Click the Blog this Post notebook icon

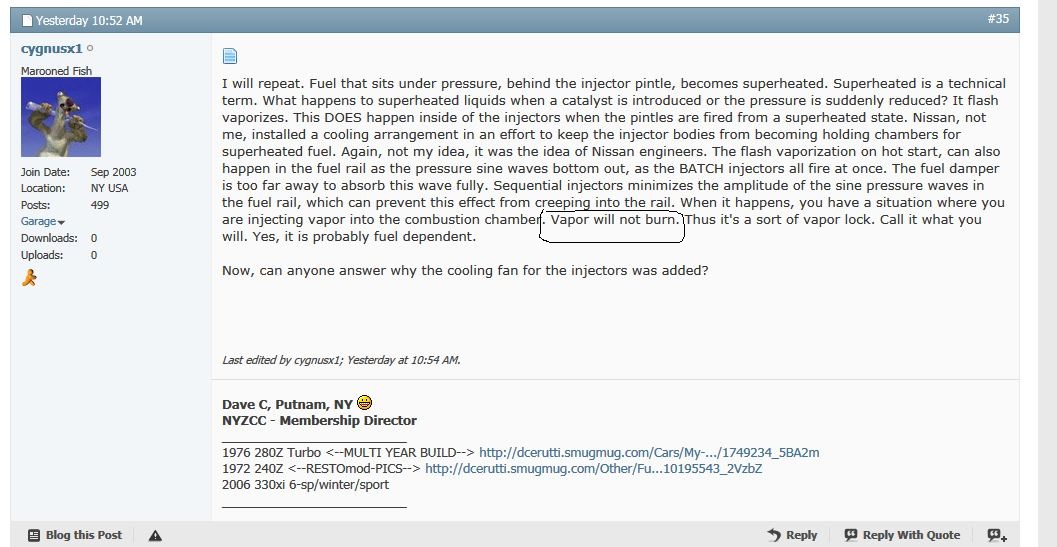pyautogui.click(x=34, y=536)
